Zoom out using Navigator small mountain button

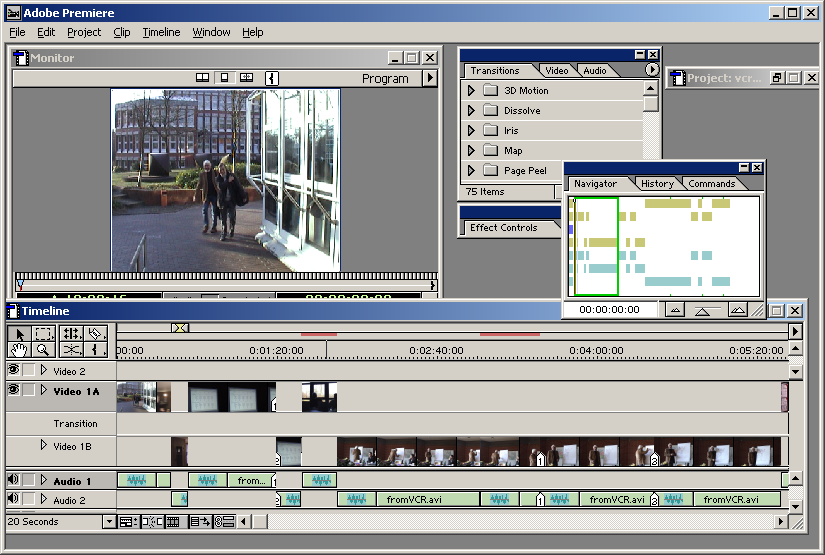[675, 310]
